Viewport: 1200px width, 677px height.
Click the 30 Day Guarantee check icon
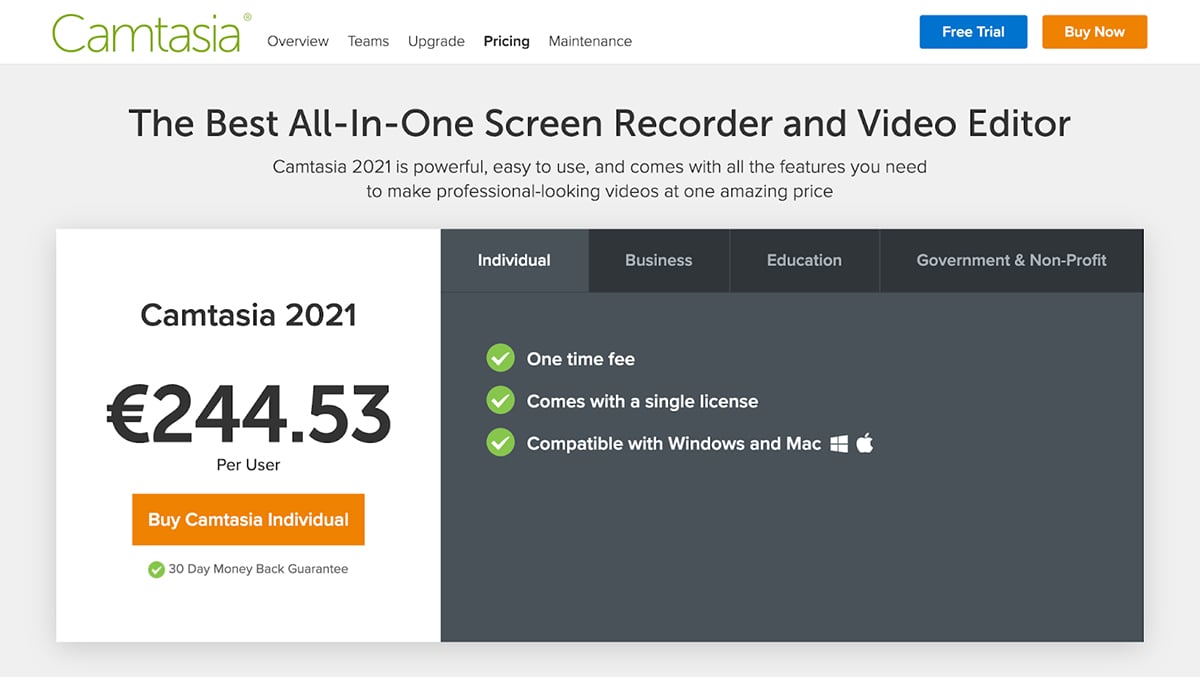coord(156,569)
